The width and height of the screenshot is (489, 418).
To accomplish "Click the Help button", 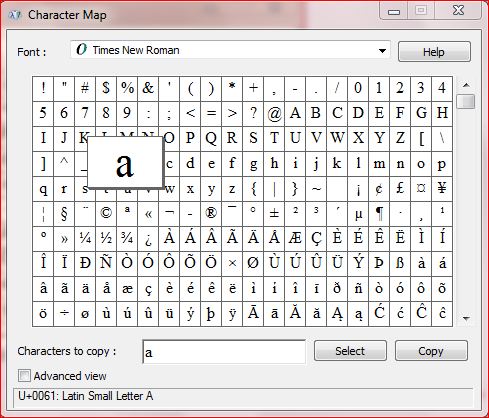I will point(434,52).
